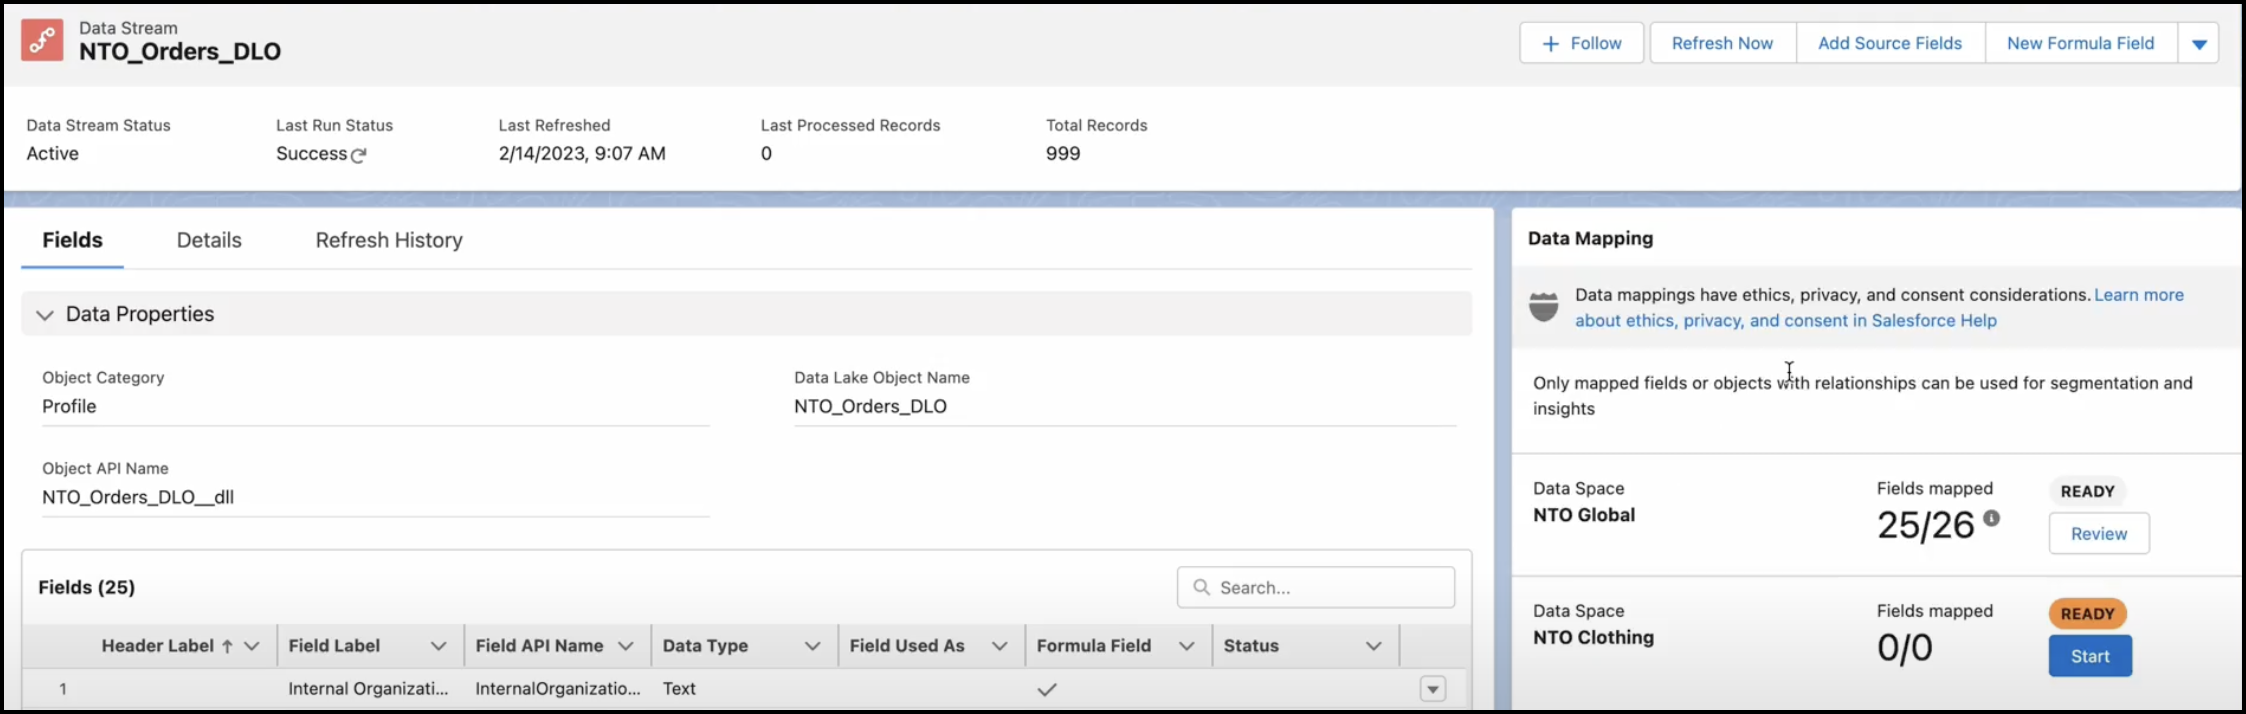Viewport: 2246px width, 714px height.
Task: Start mapping for NTO Clothing
Action: pos(2090,656)
